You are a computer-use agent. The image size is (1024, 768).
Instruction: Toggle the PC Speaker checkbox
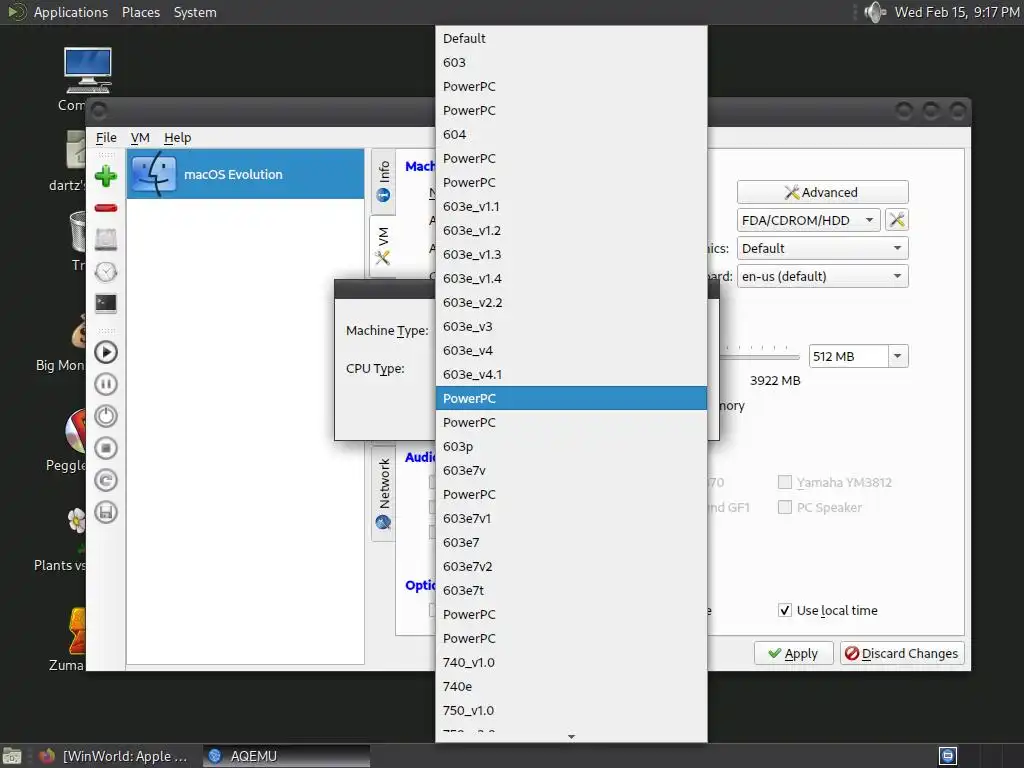point(785,507)
